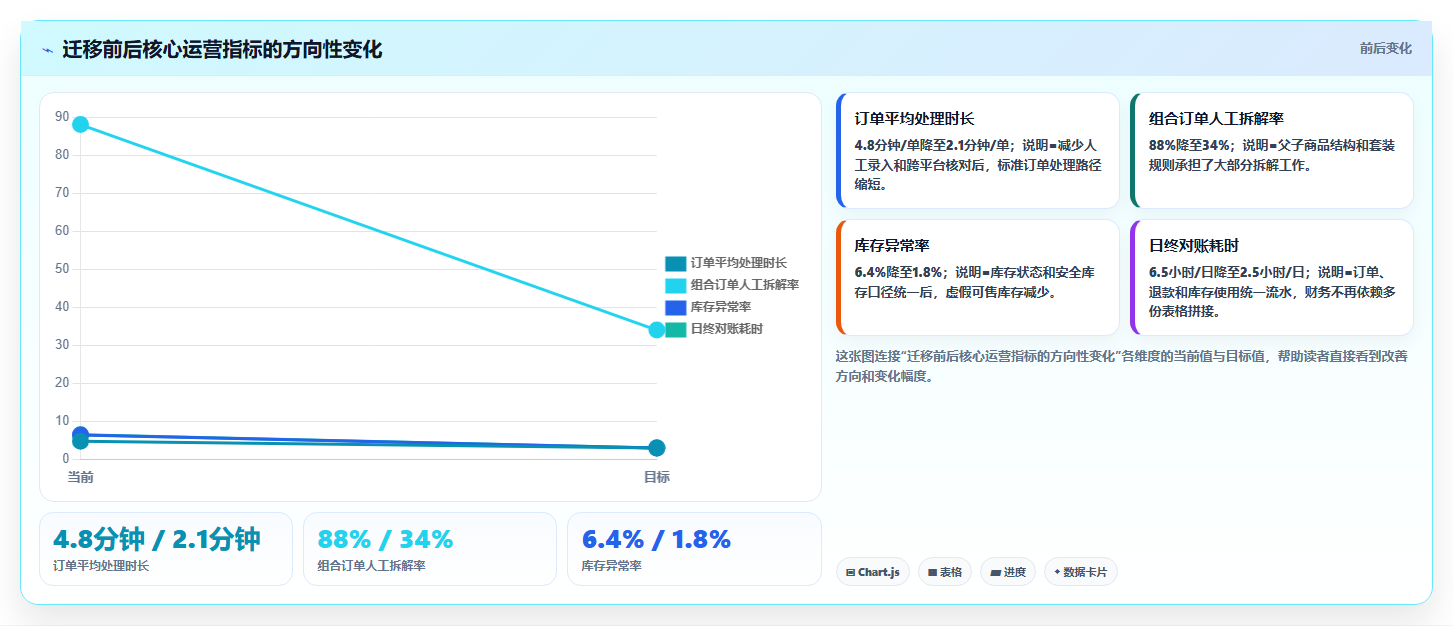
Task: Click legend label 库存异常率
Action: coord(721,307)
